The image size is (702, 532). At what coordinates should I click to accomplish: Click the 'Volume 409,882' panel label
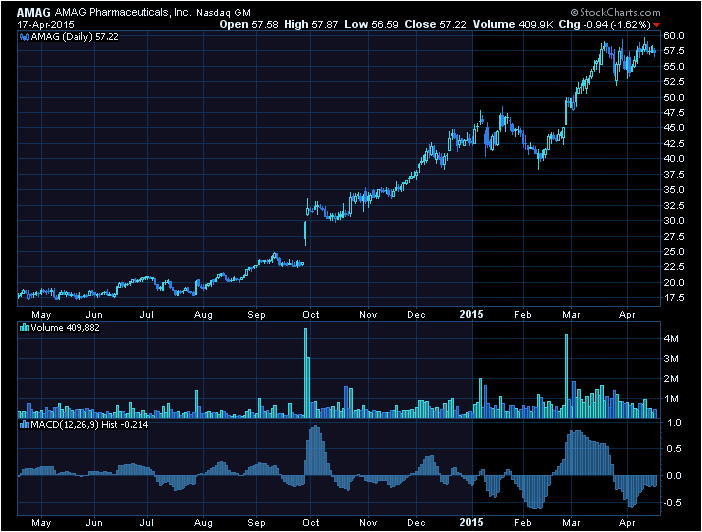65,328
